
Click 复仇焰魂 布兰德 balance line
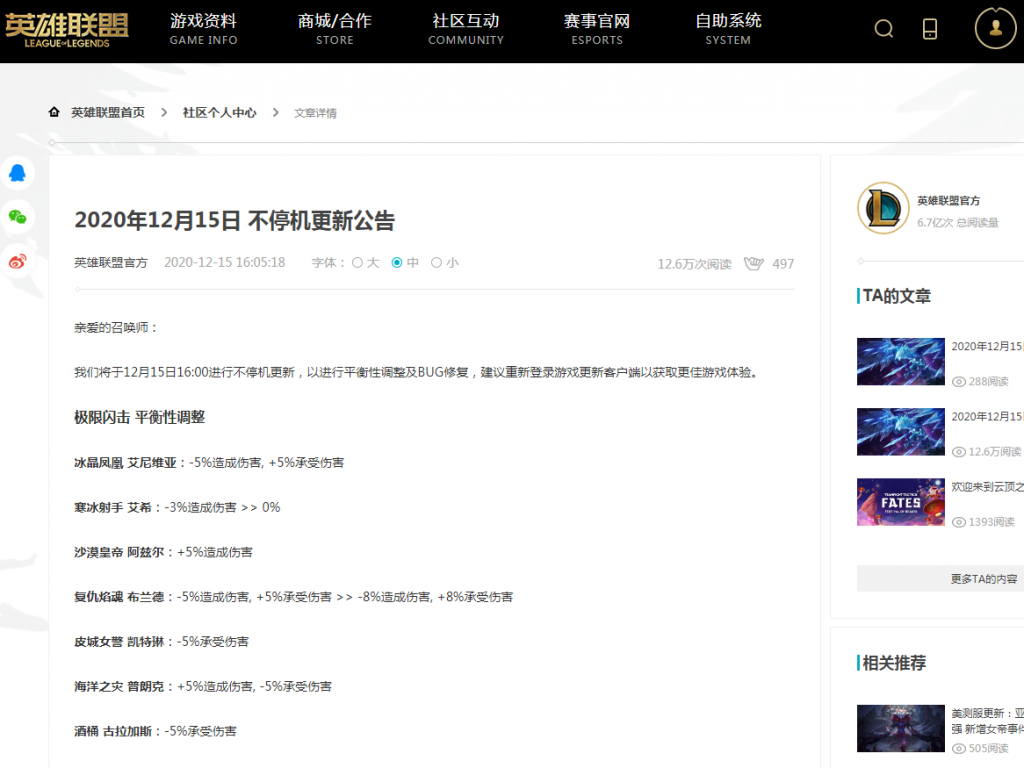(293, 597)
